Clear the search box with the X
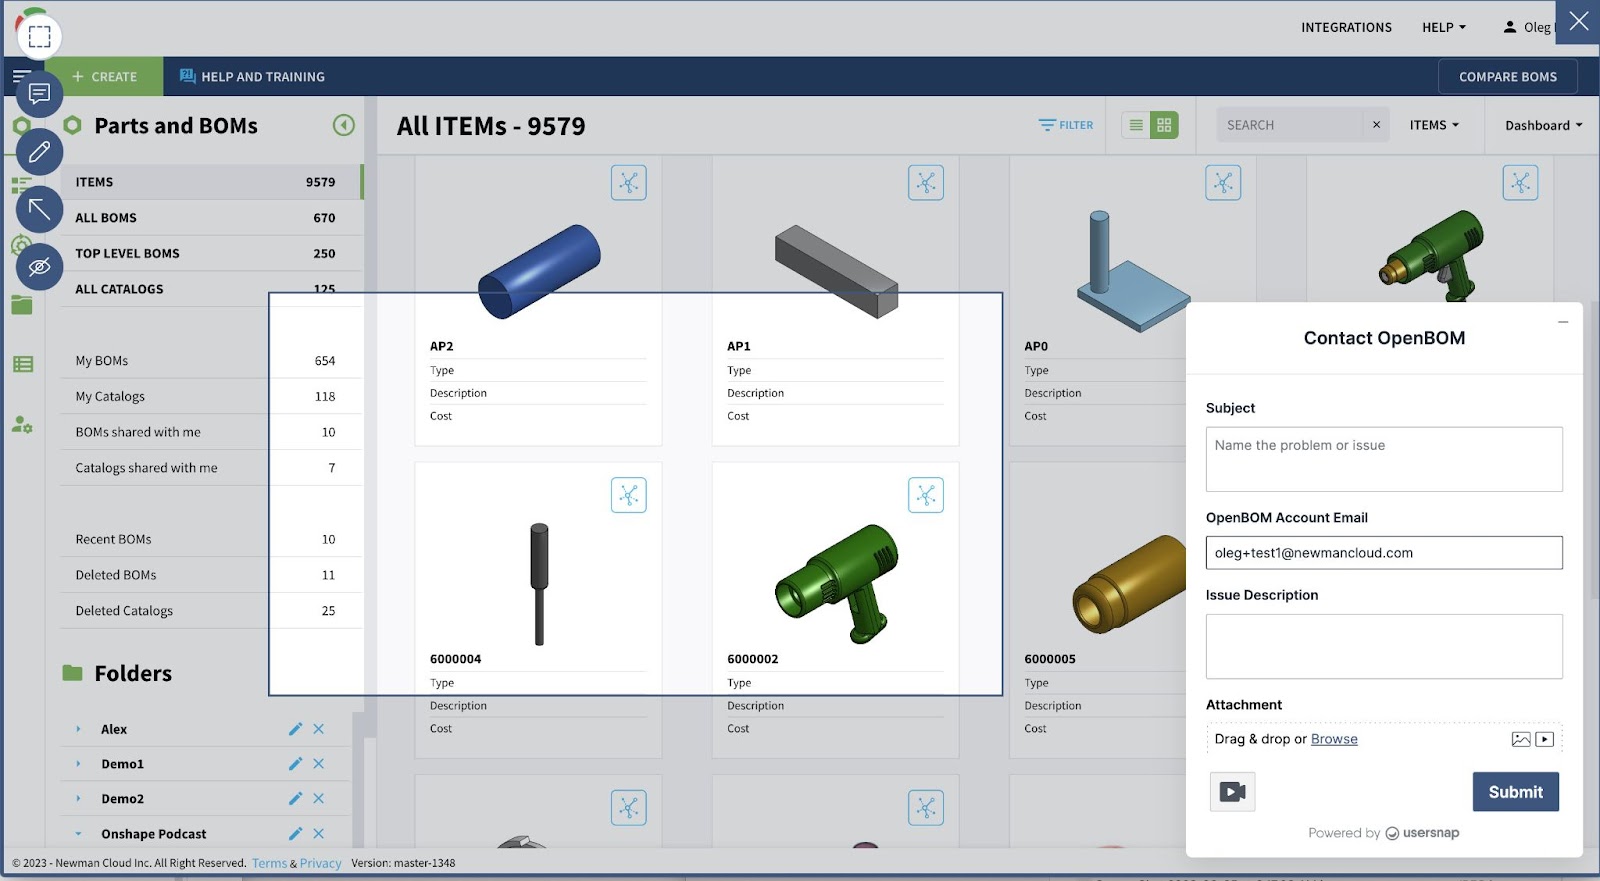1600x881 pixels. 1376,125
